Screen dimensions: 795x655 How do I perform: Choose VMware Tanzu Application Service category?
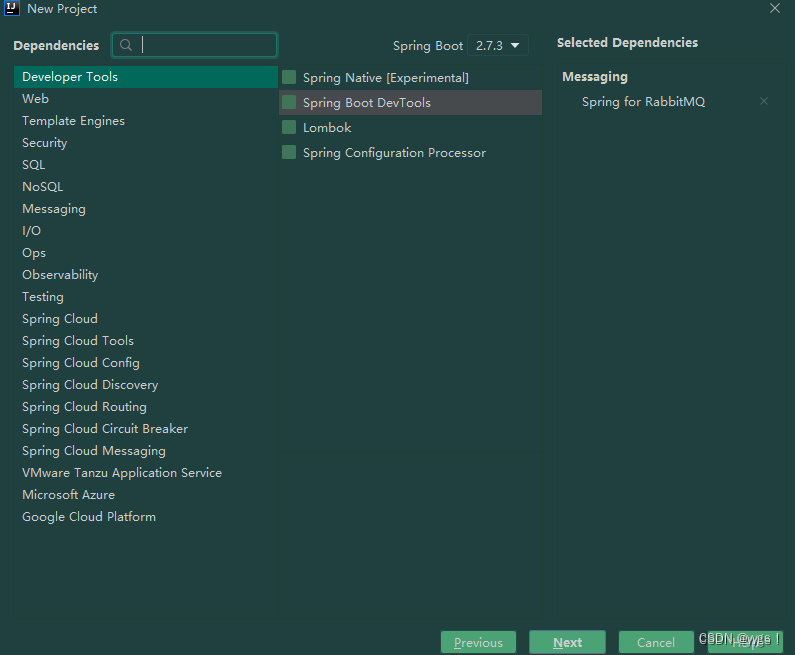(x=146, y=473)
